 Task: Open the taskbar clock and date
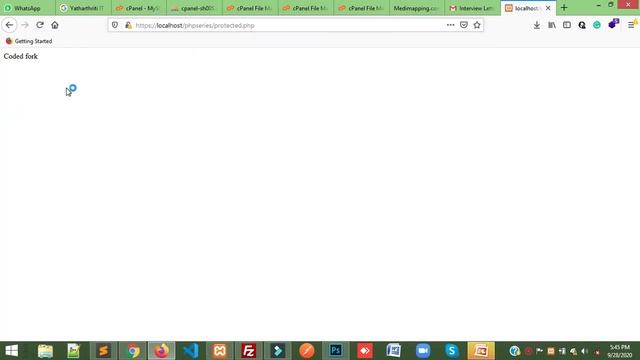(x=619, y=351)
